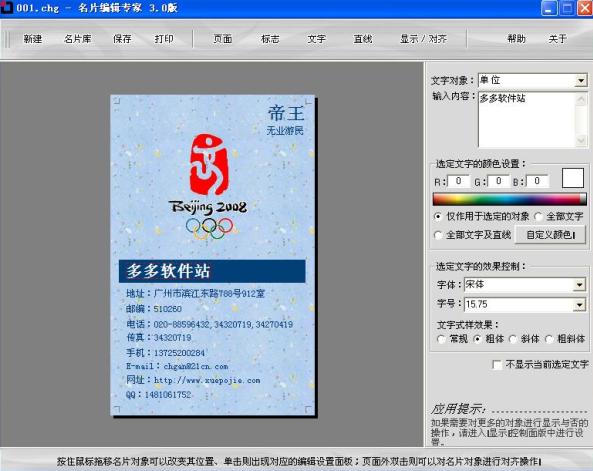Image resolution: width=593 pixels, height=471 pixels.
Task: Click the 帮助 help button
Action: coord(516,39)
